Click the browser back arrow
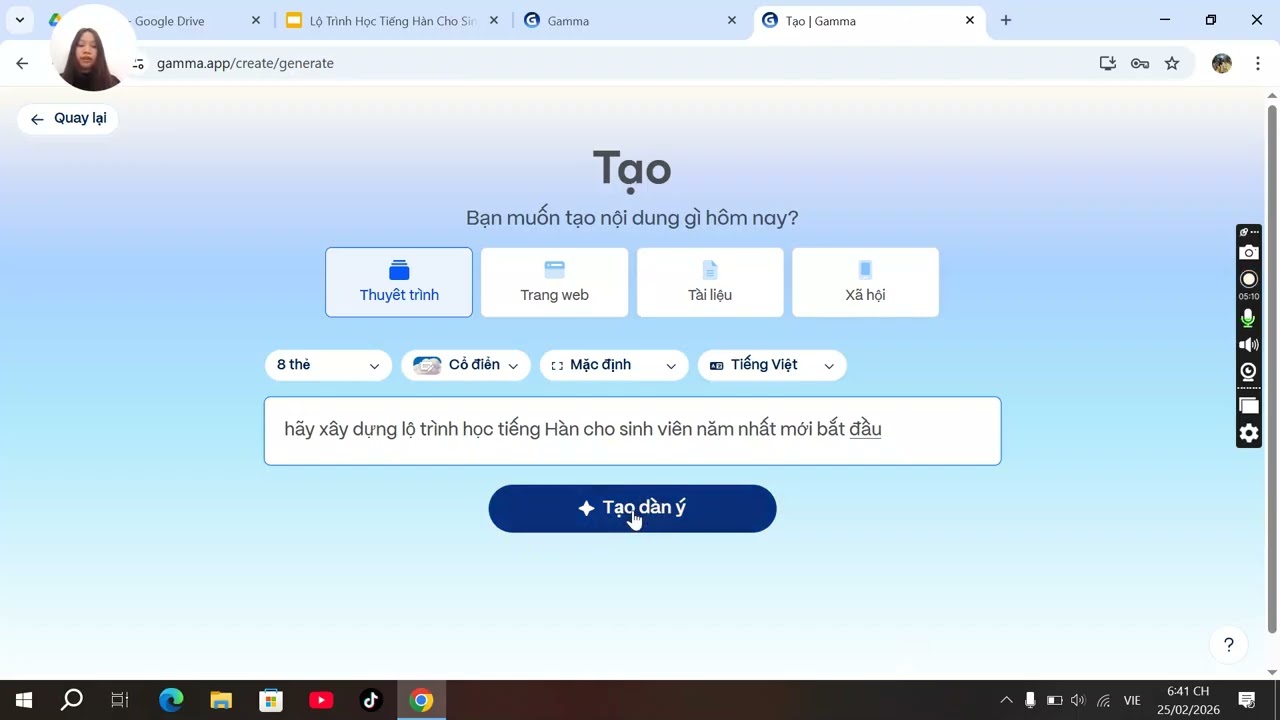The image size is (1280, 720). (22, 63)
